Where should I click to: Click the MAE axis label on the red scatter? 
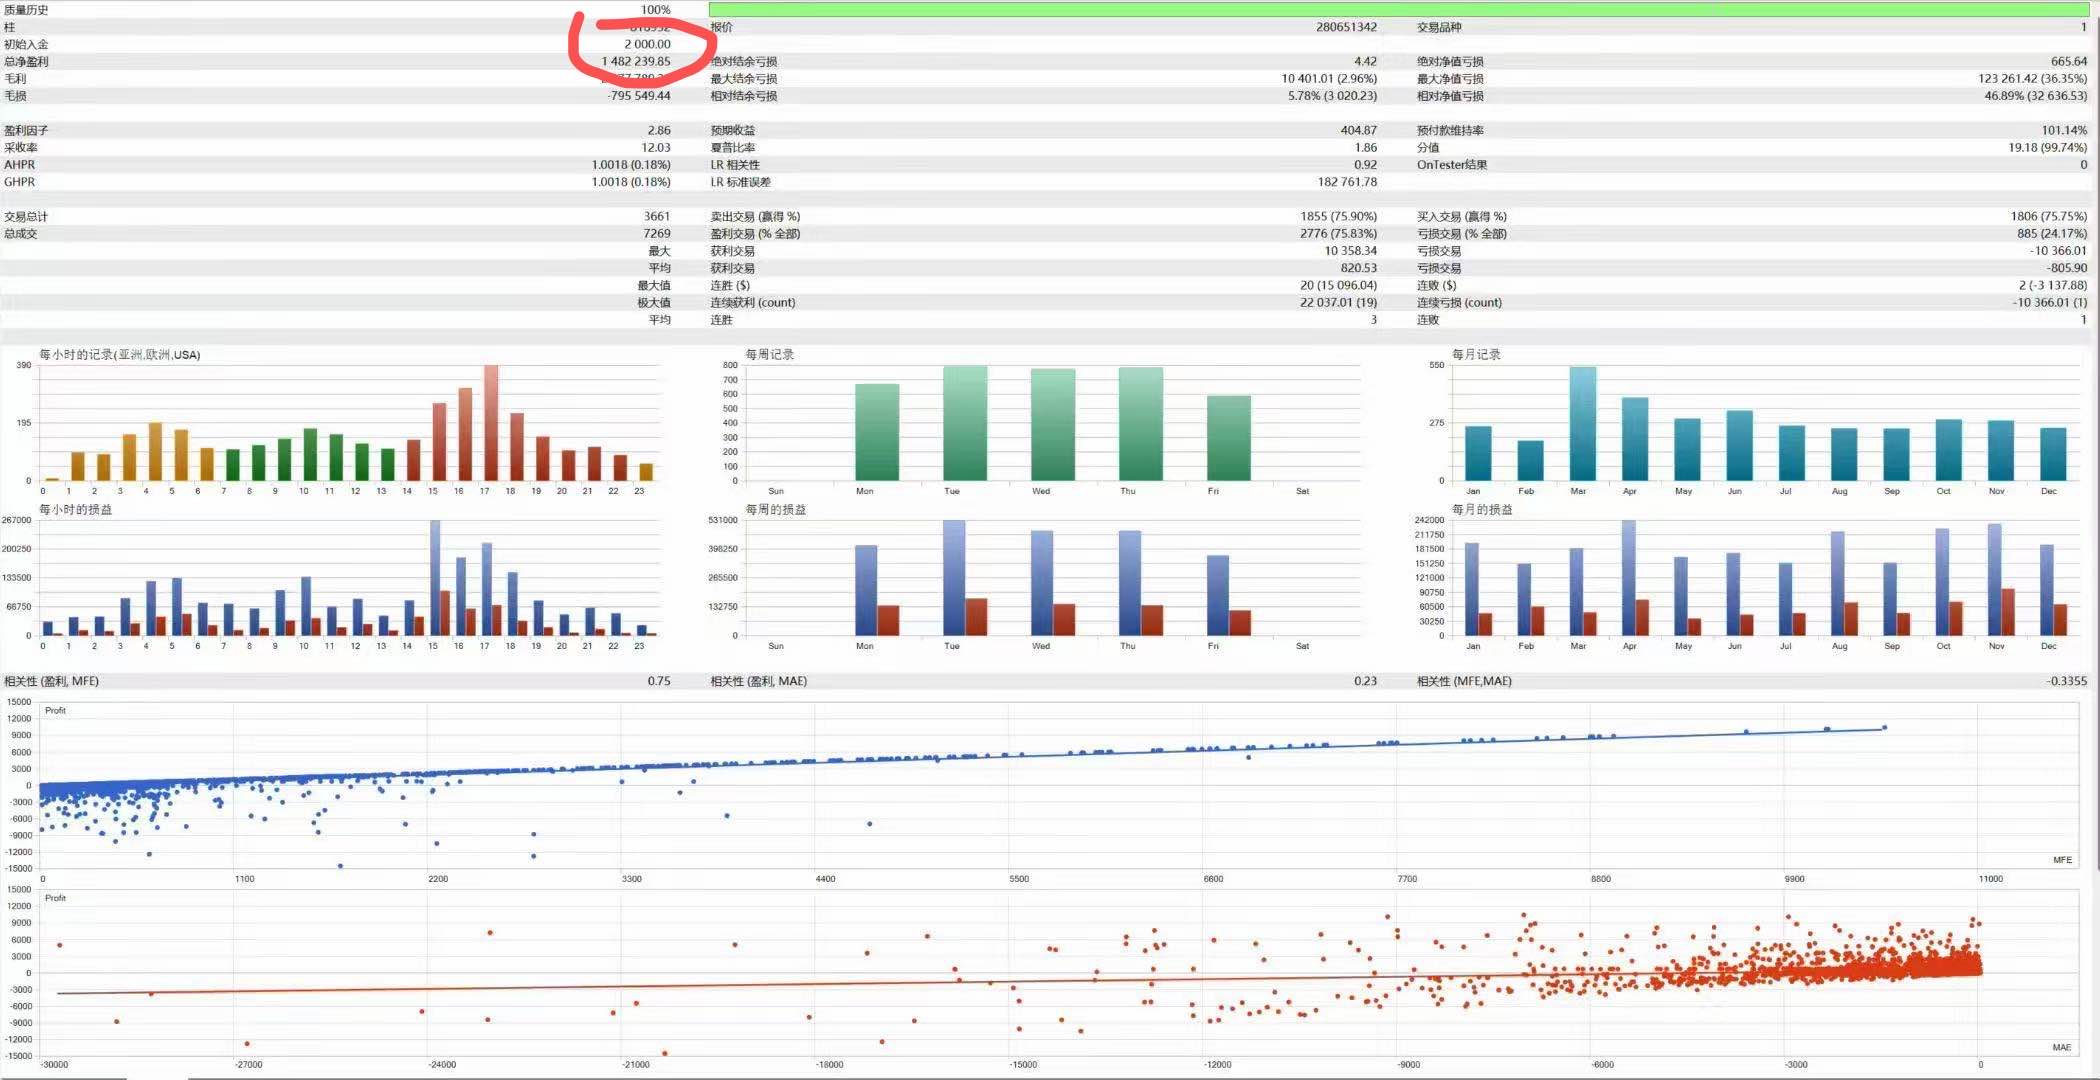2061,1047
